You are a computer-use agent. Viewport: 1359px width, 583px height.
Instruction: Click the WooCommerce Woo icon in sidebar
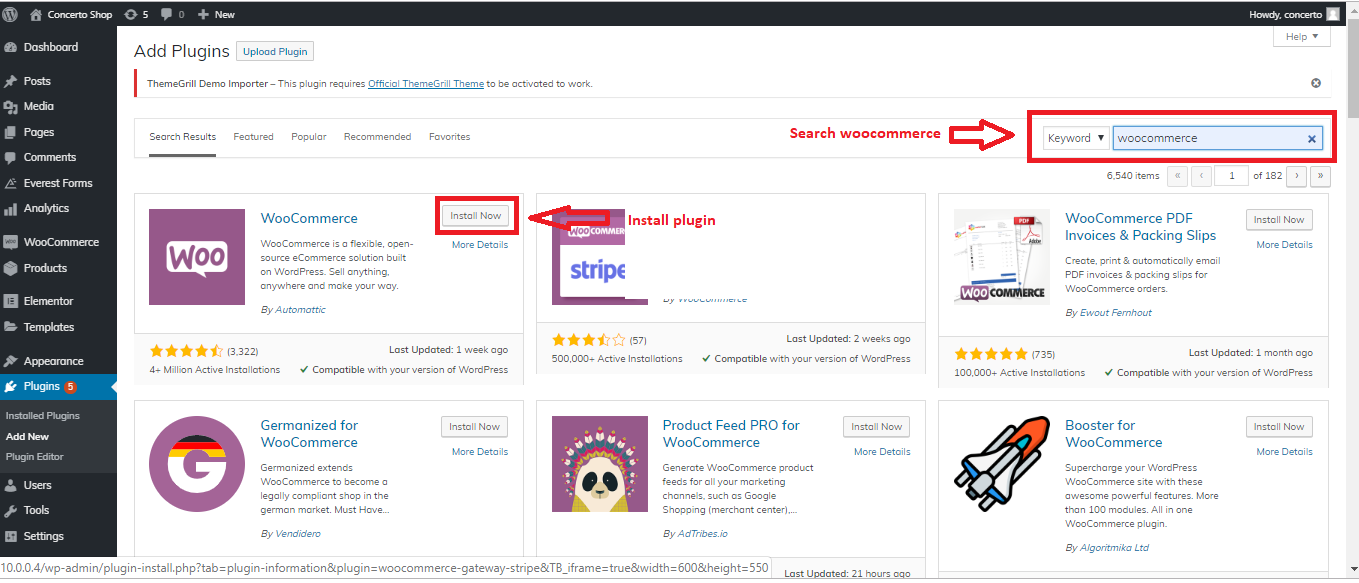(x=11, y=242)
